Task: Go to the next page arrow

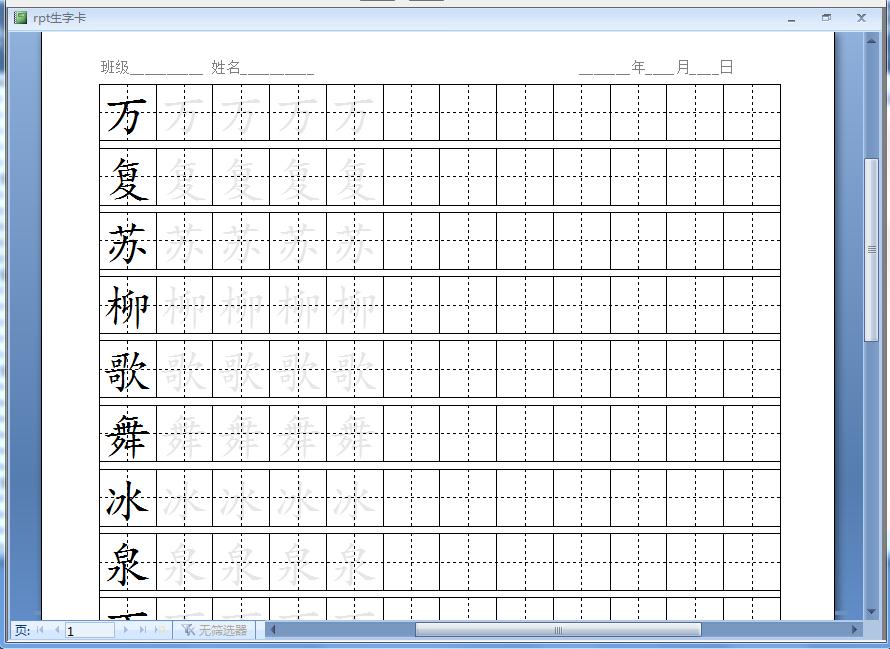Action: click(126, 630)
